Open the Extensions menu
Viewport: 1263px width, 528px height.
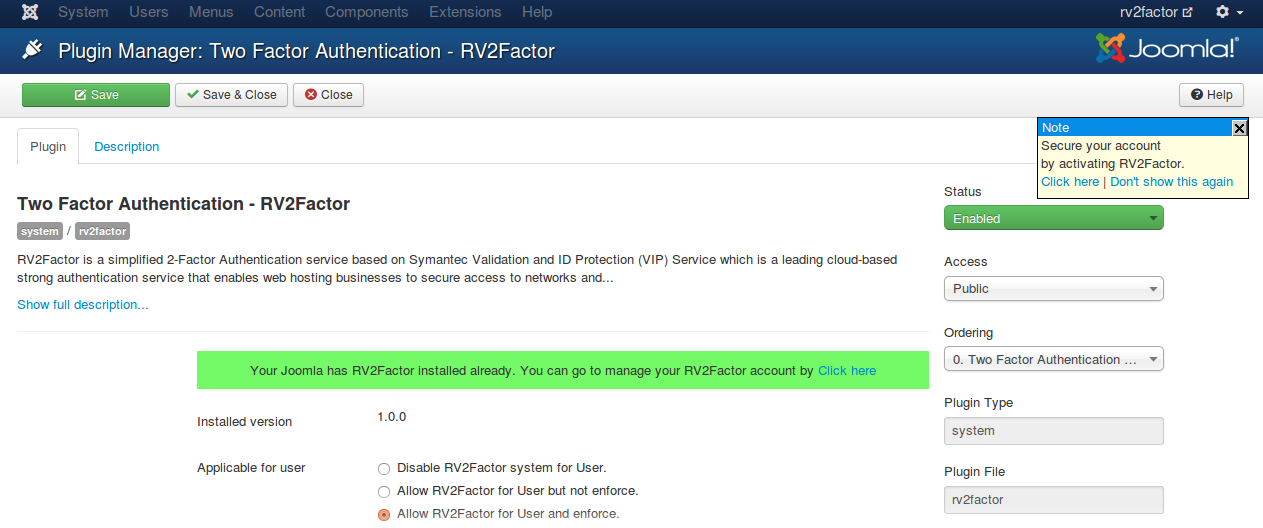click(465, 12)
